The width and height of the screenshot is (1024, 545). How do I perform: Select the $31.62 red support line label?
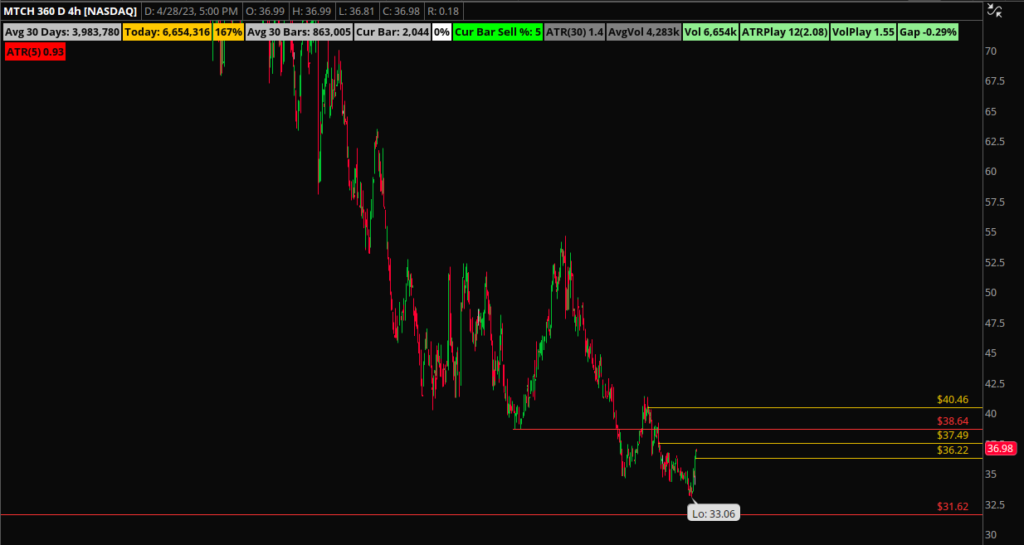(953, 507)
